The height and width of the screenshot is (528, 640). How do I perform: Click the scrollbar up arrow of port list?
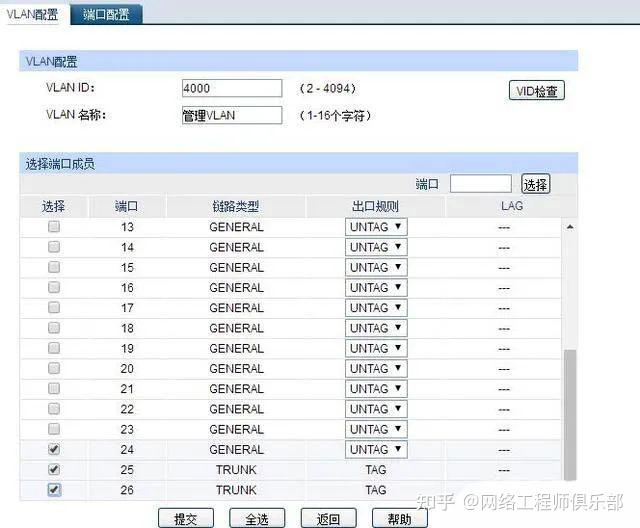570,226
